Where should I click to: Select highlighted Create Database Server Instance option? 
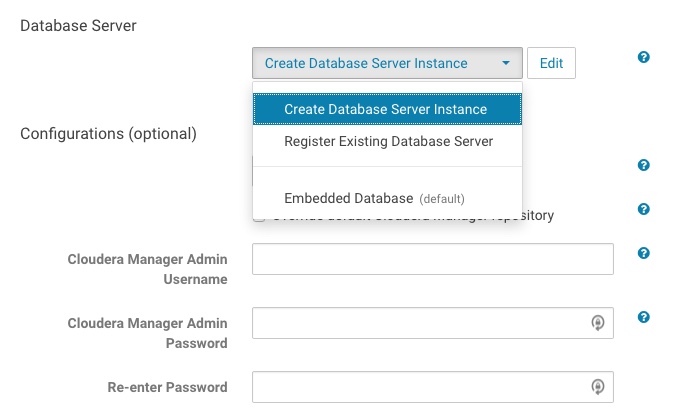pyautogui.click(x=386, y=109)
